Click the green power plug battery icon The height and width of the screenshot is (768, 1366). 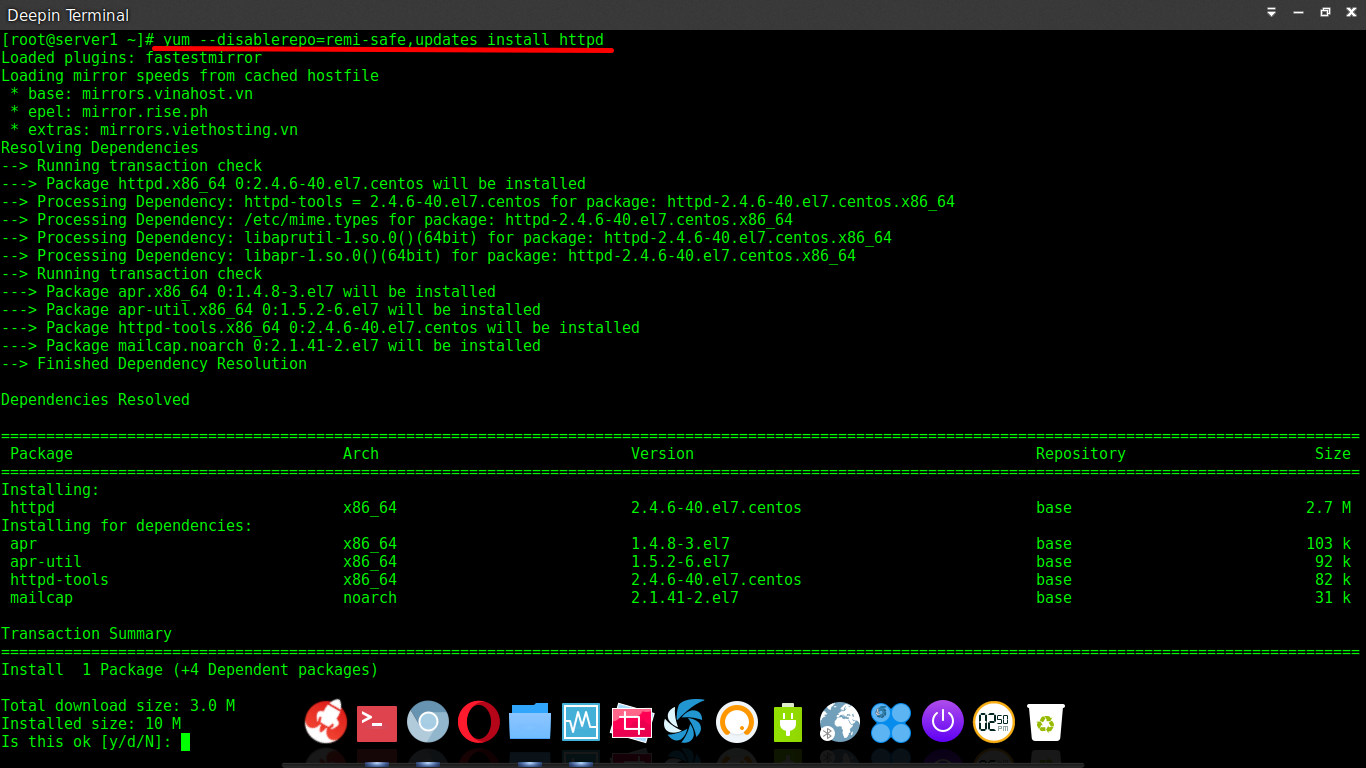click(787, 721)
